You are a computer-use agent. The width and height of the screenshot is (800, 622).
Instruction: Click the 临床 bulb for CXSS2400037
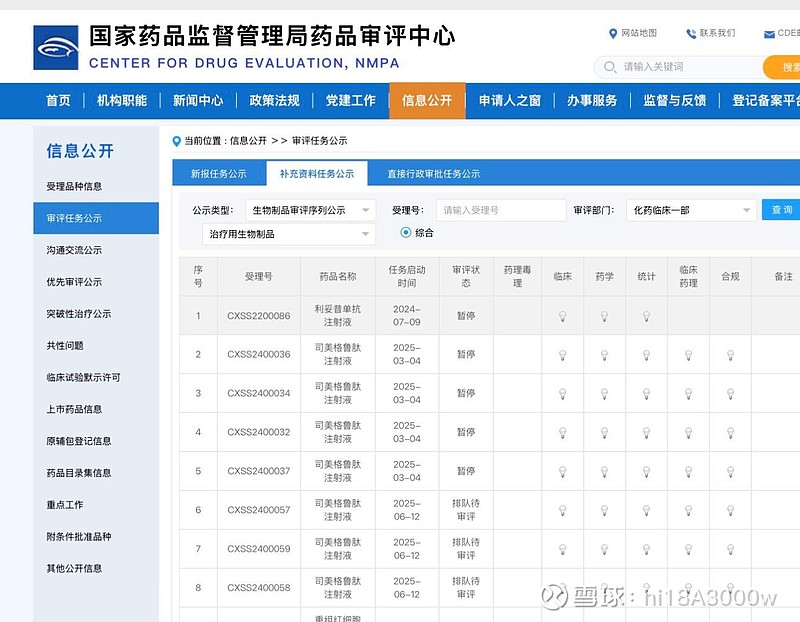pyautogui.click(x=563, y=471)
